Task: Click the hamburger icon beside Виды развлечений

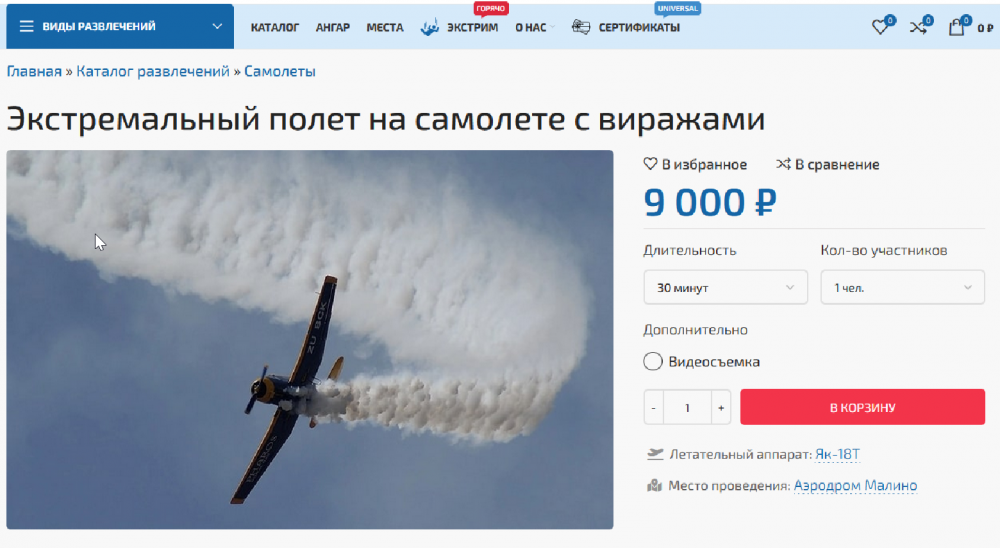Action: pyautogui.click(x=26, y=26)
